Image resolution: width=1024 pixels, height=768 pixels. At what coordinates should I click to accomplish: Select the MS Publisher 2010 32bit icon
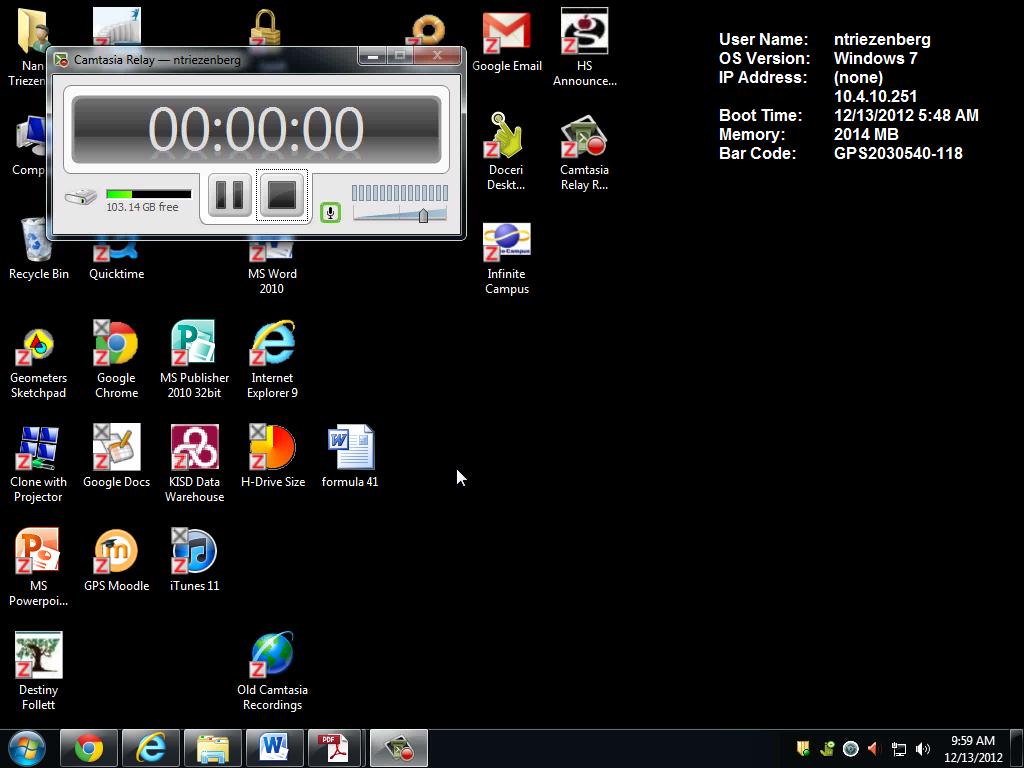click(195, 359)
